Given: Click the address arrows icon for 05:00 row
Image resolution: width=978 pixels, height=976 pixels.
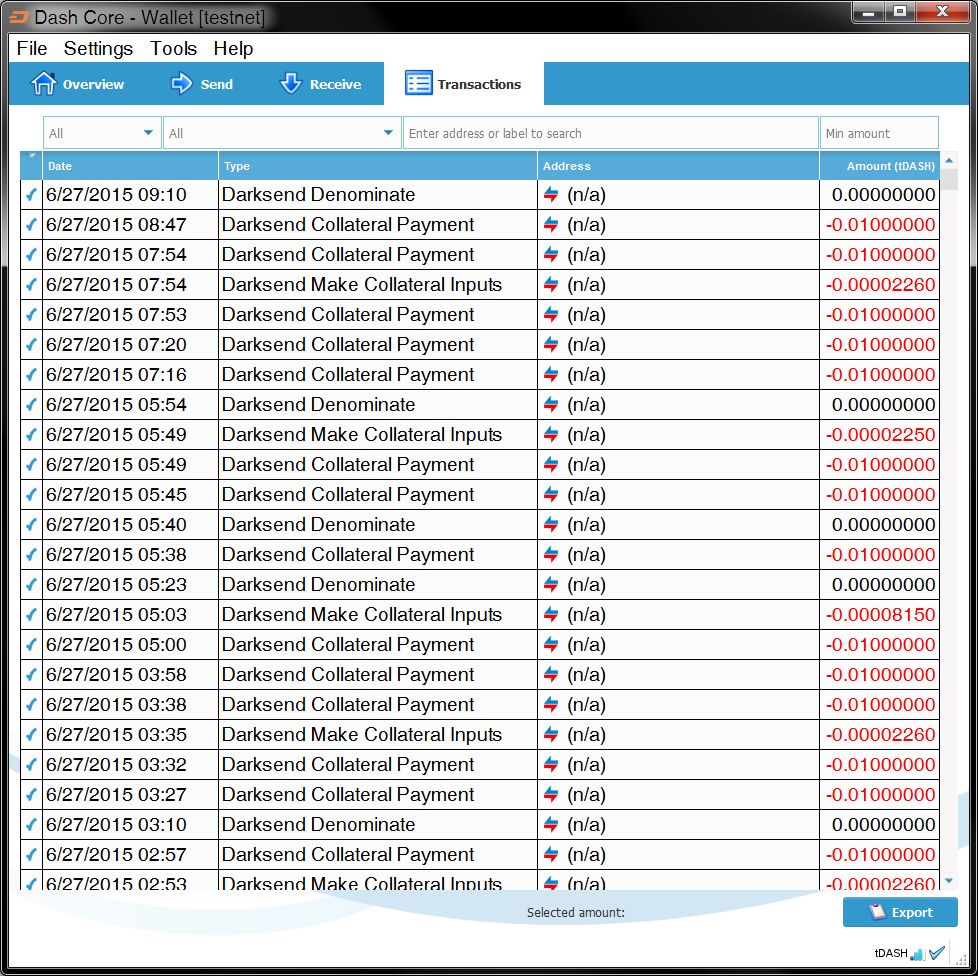Looking at the screenshot, I should tap(551, 644).
